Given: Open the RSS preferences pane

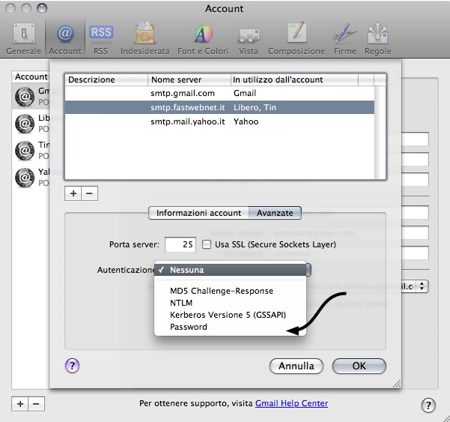Looking at the screenshot, I should pyautogui.click(x=101, y=39).
